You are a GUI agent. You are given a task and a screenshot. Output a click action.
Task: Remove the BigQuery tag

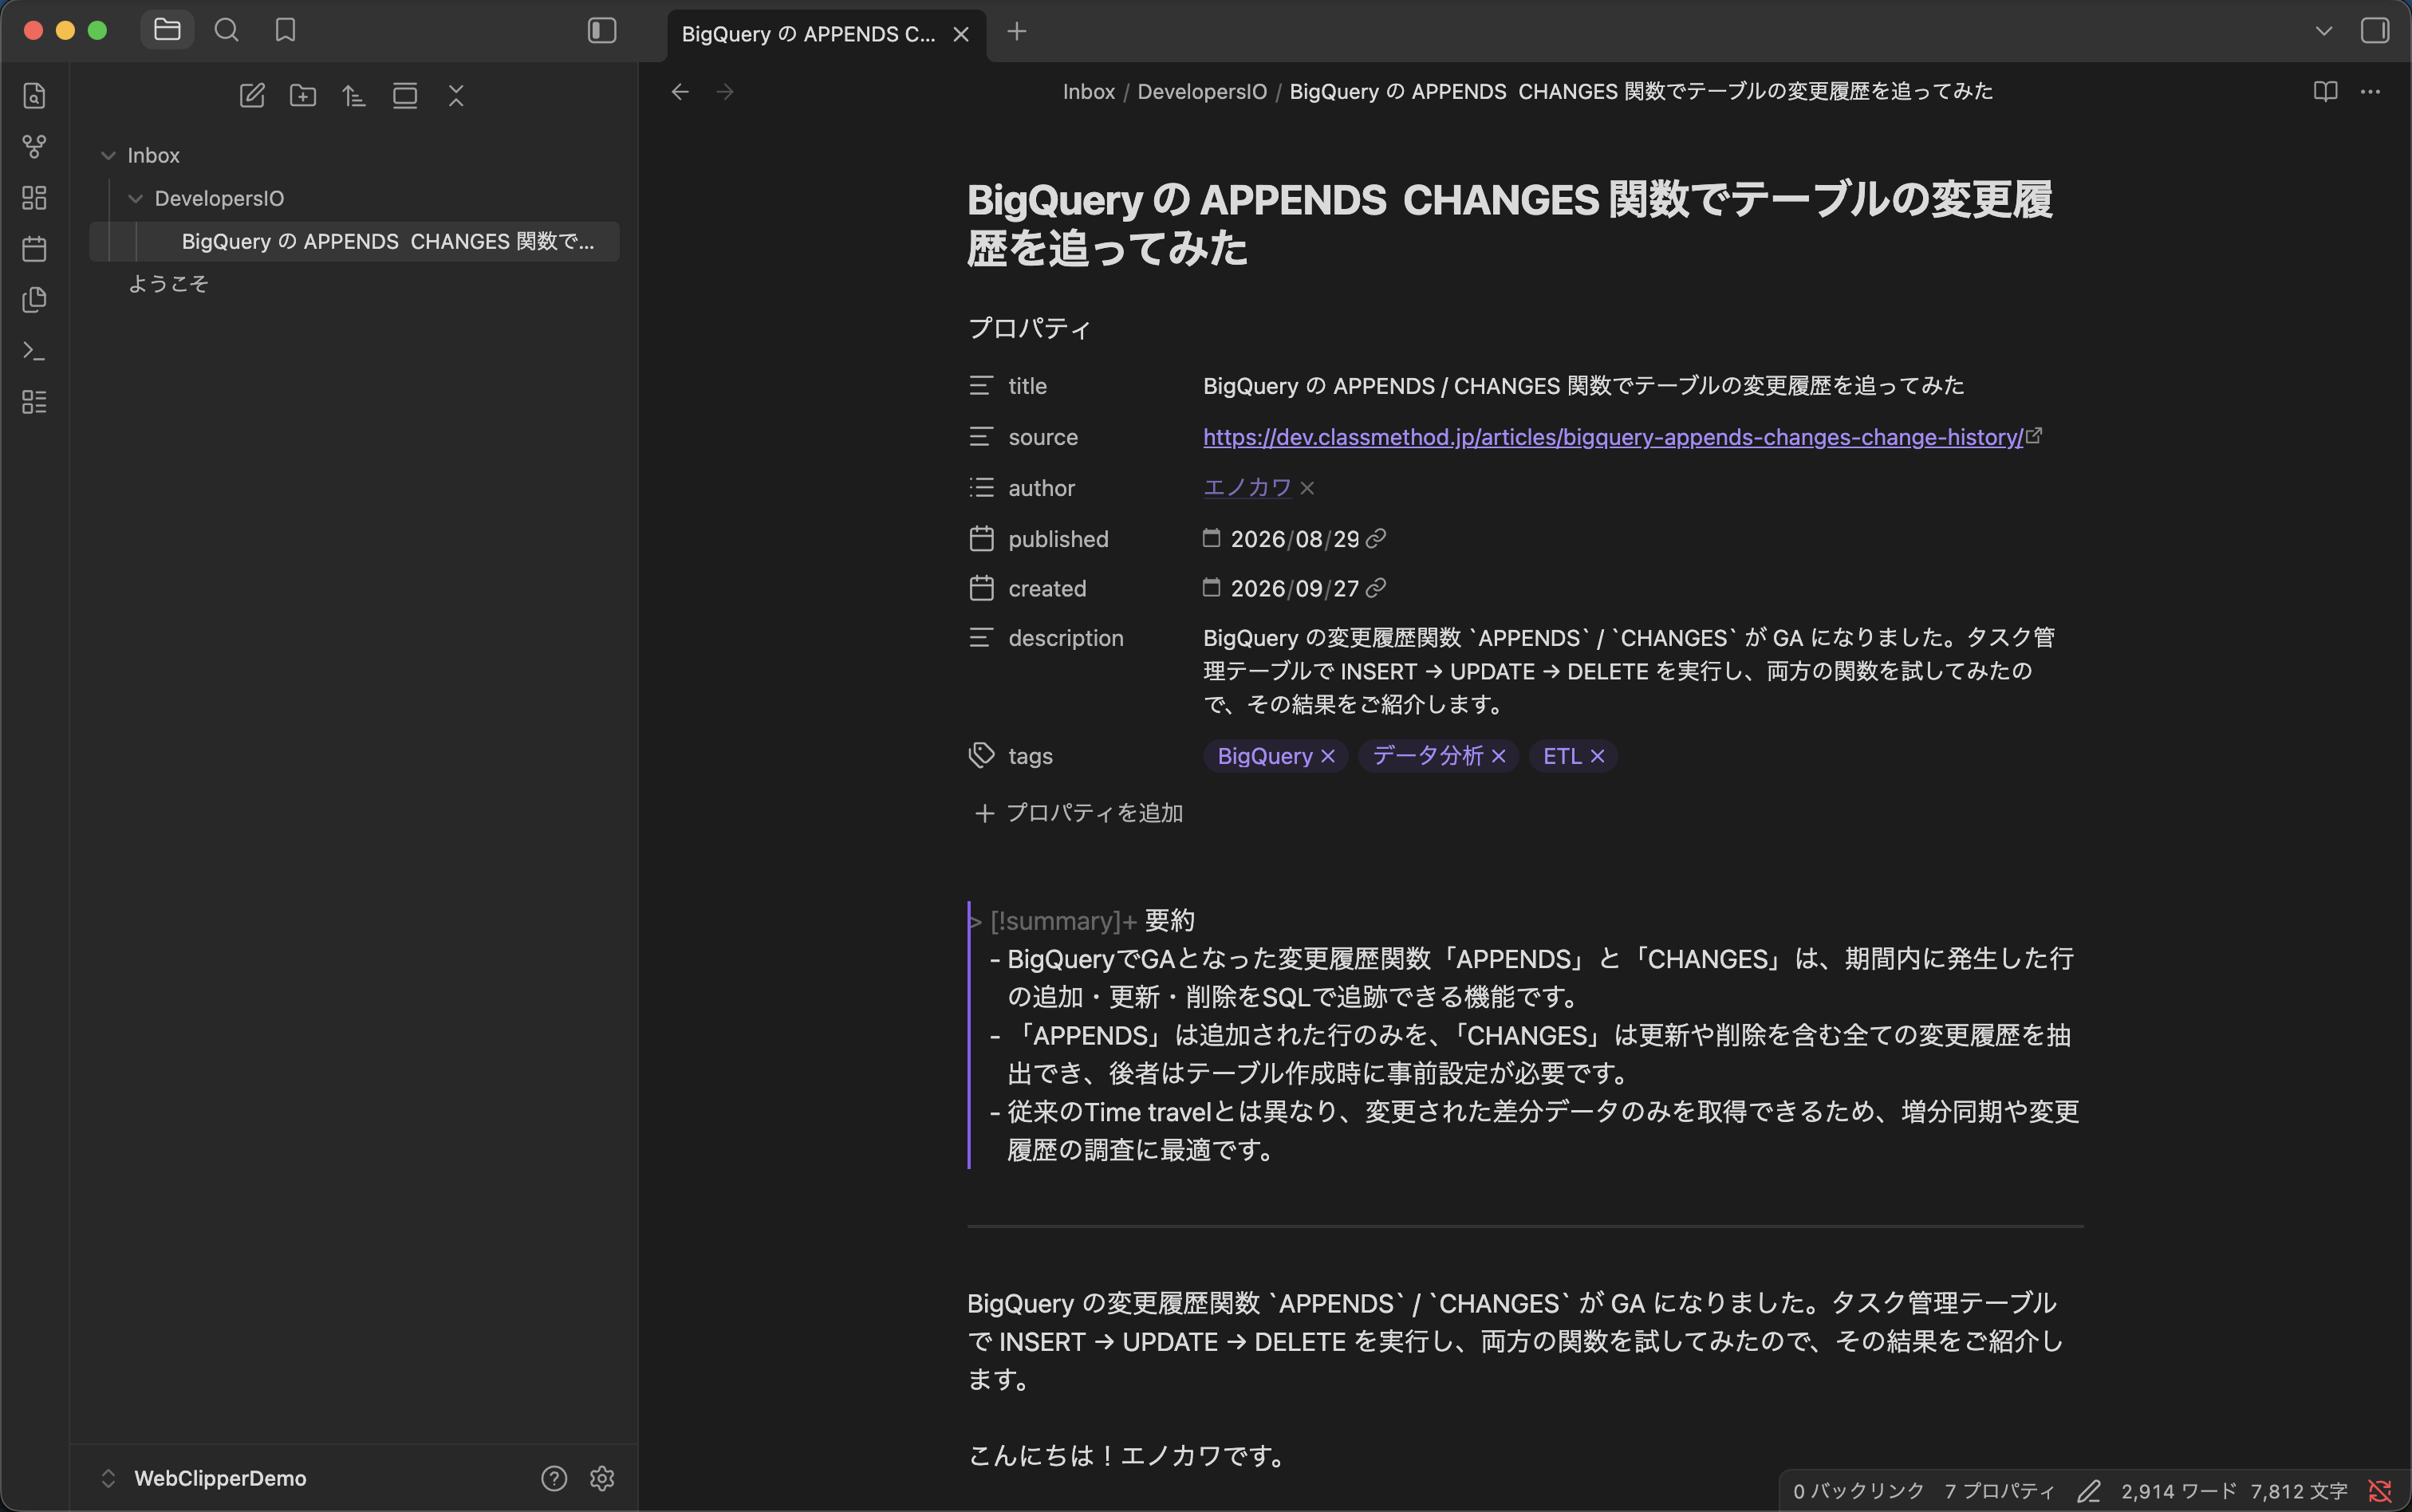click(x=1328, y=757)
